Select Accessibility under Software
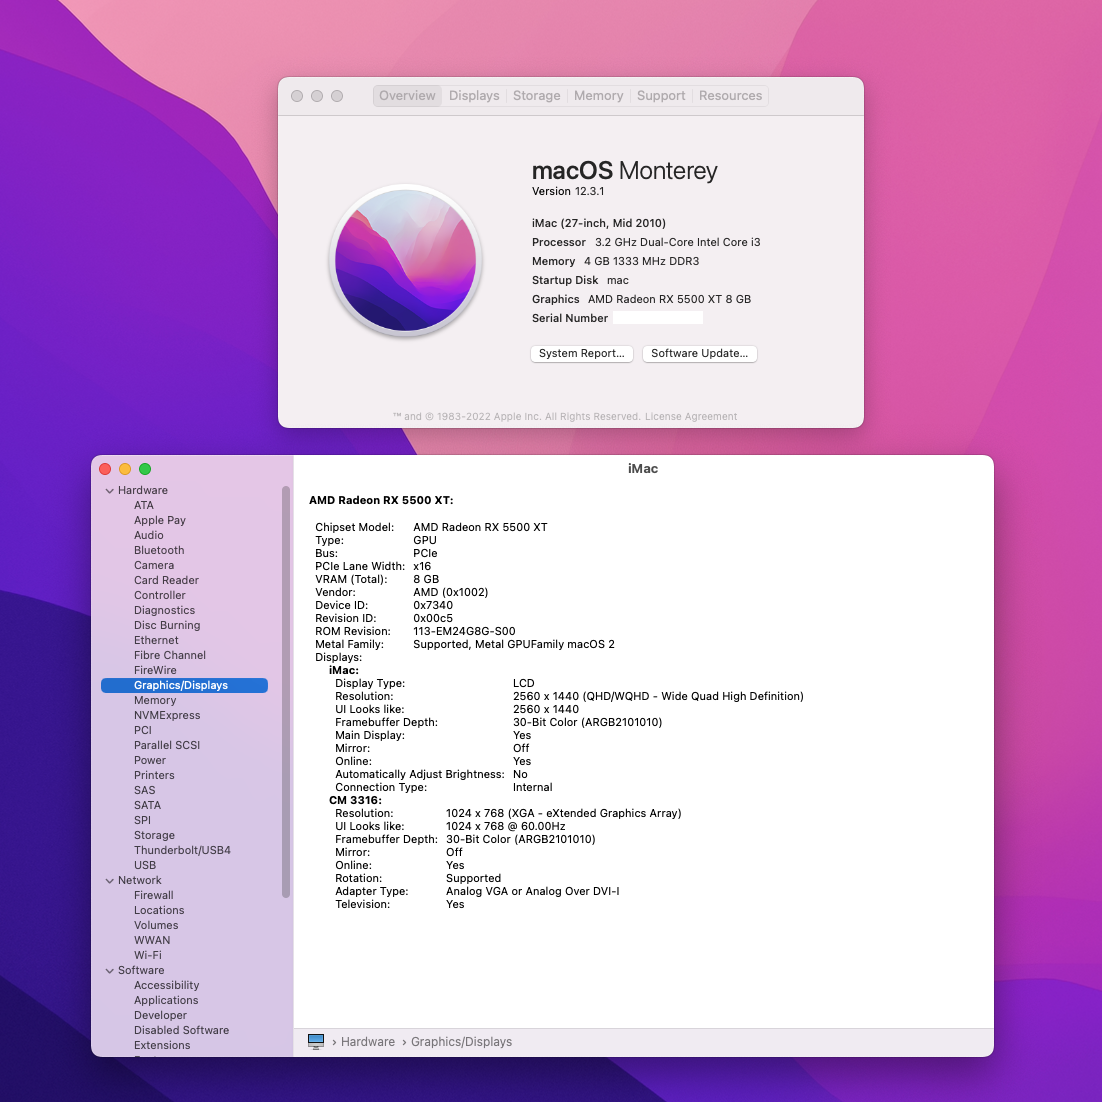Screen dimensions: 1102x1102 [167, 985]
